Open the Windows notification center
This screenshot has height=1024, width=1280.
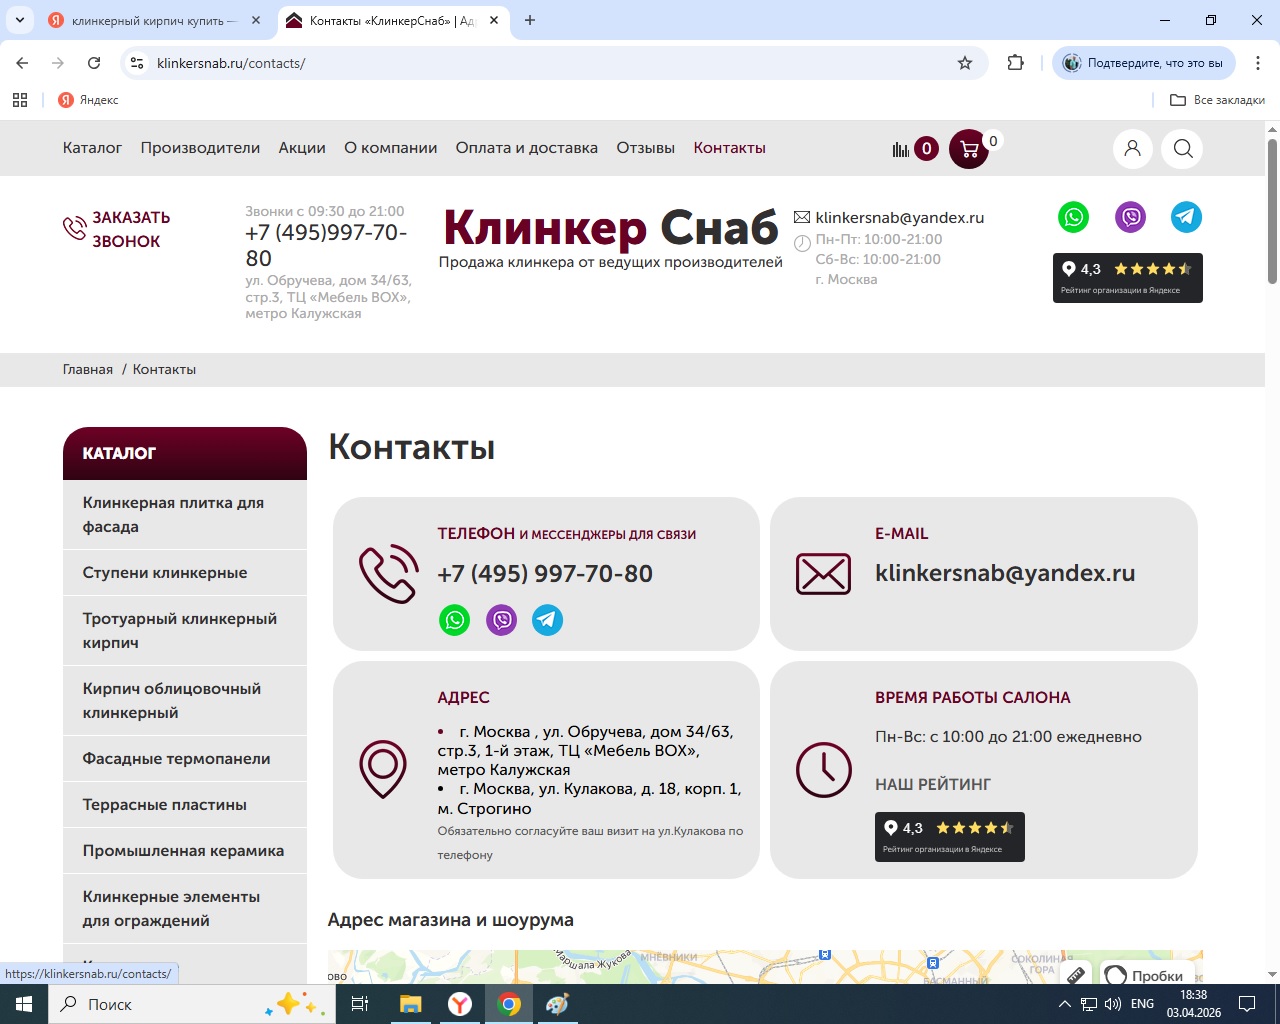(x=1247, y=1004)
